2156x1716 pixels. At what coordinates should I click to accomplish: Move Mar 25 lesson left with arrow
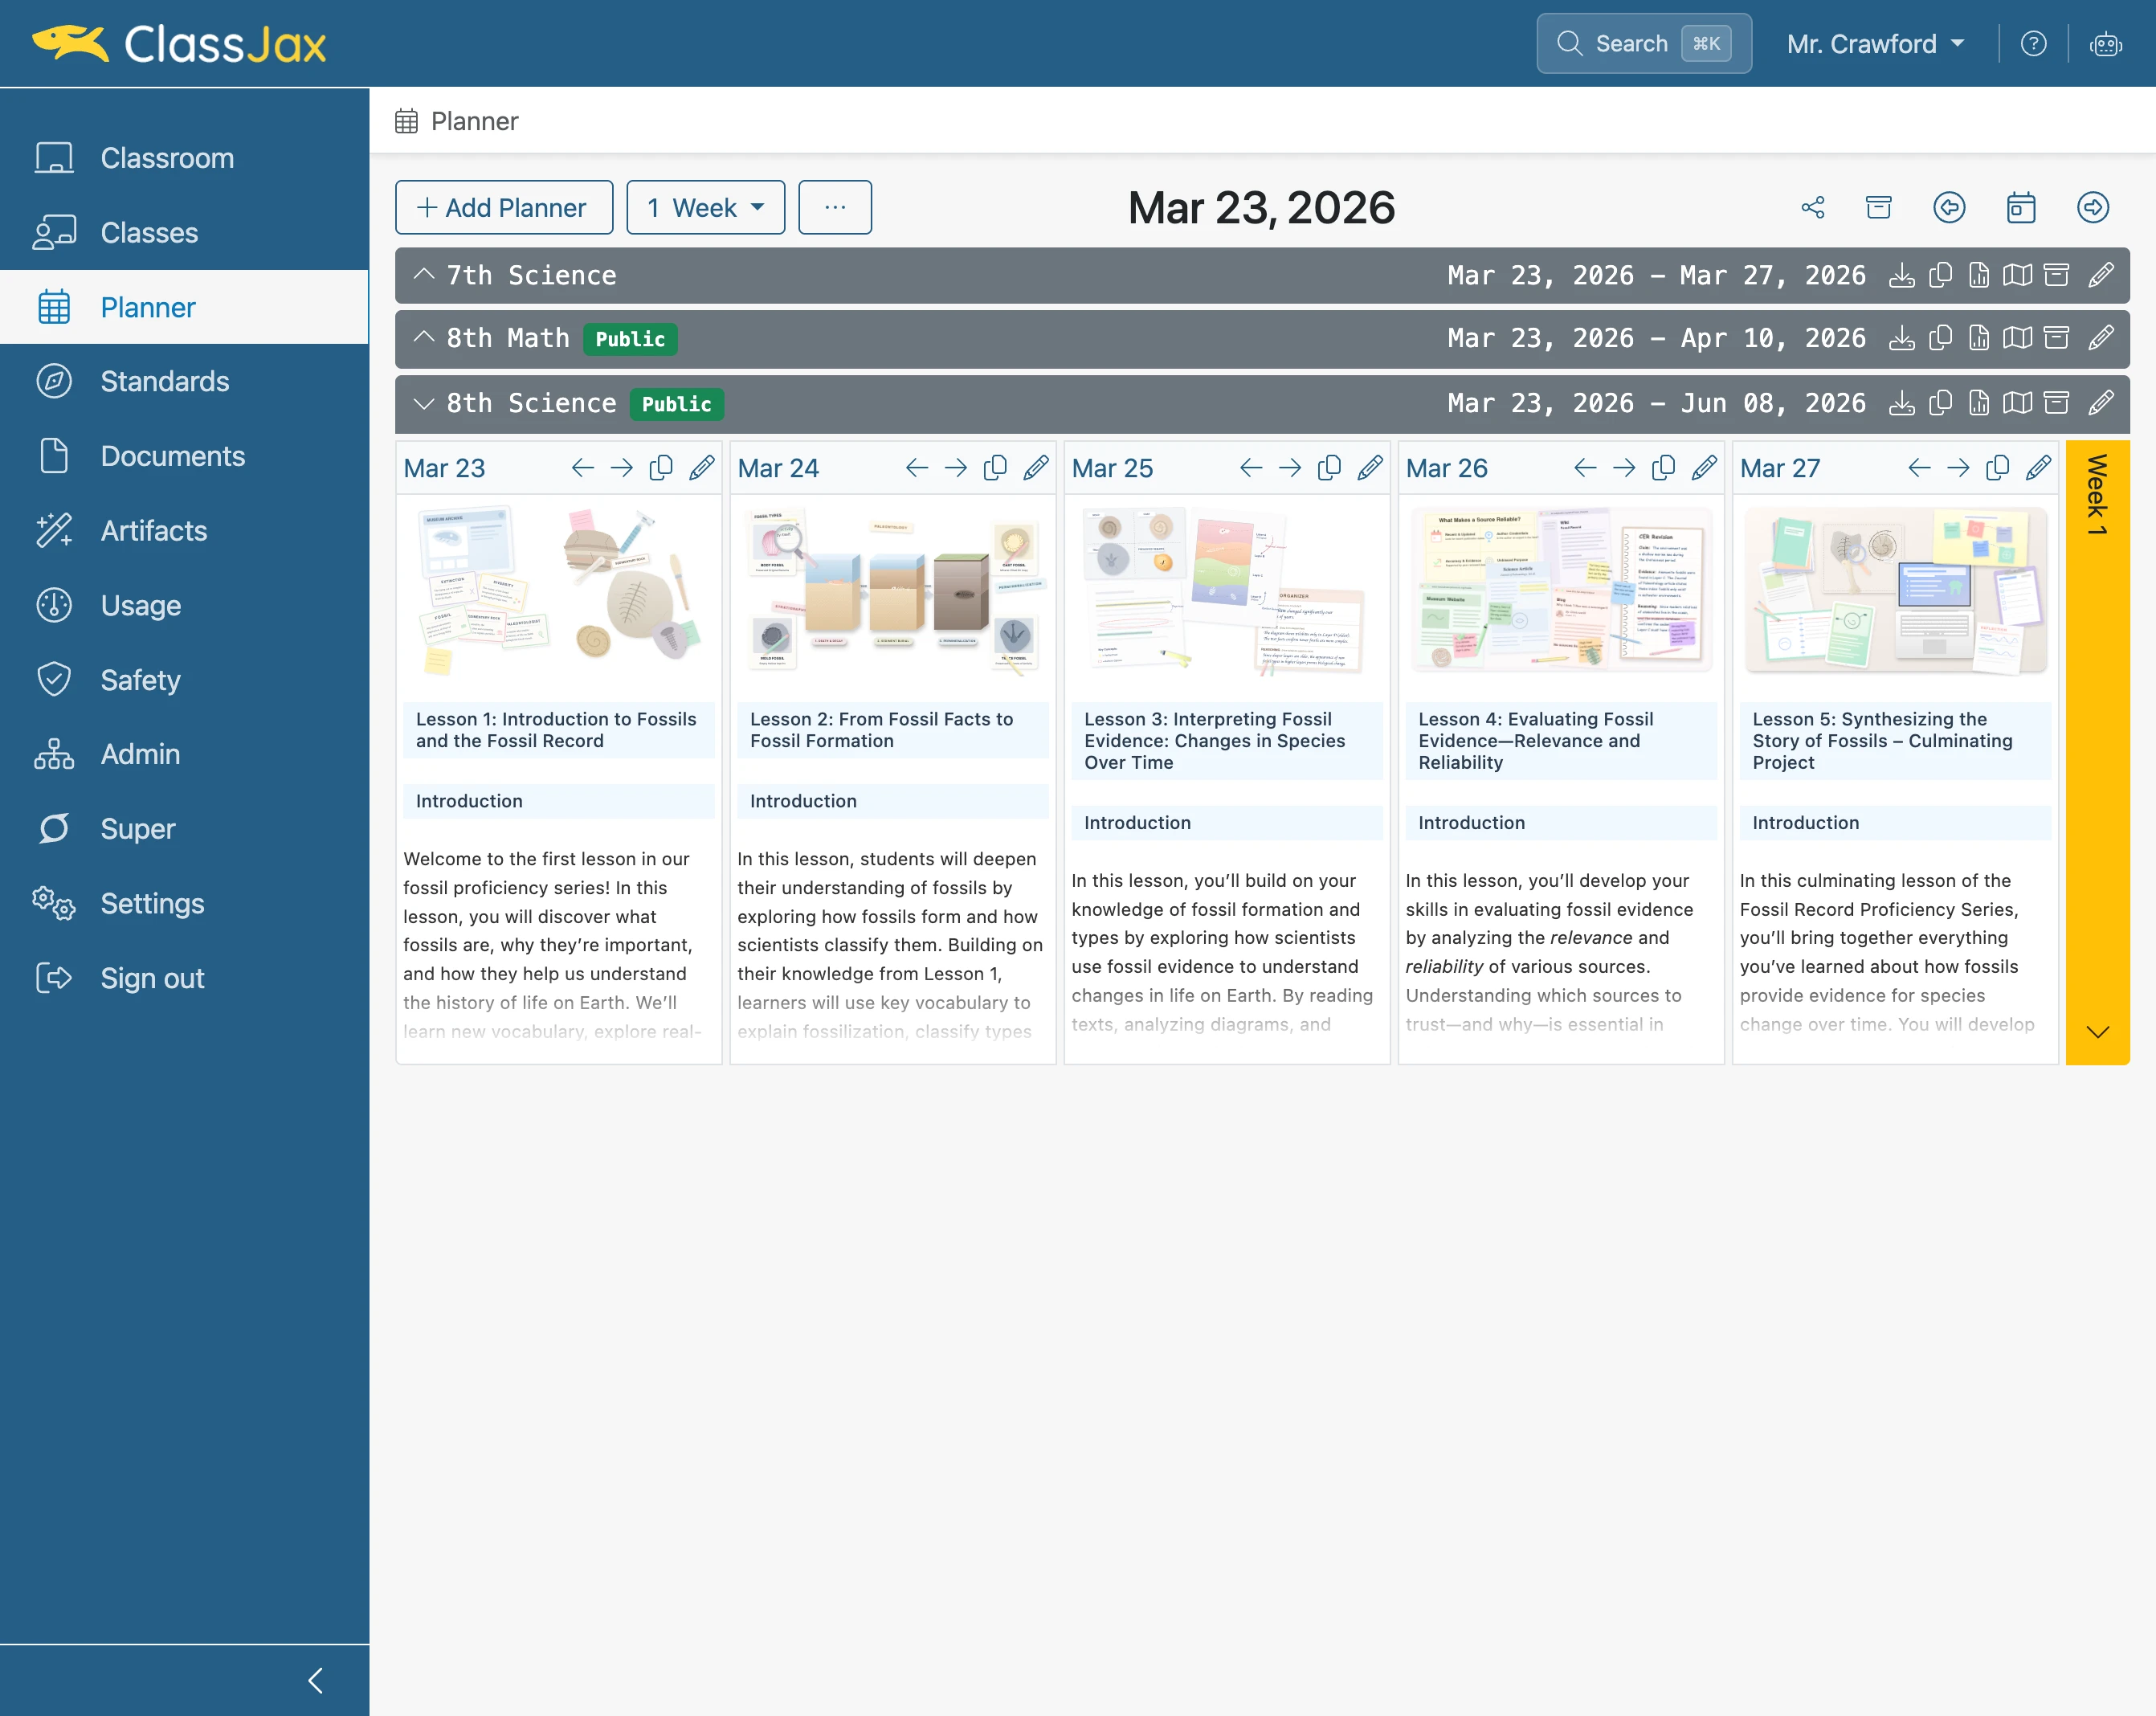1251,468
